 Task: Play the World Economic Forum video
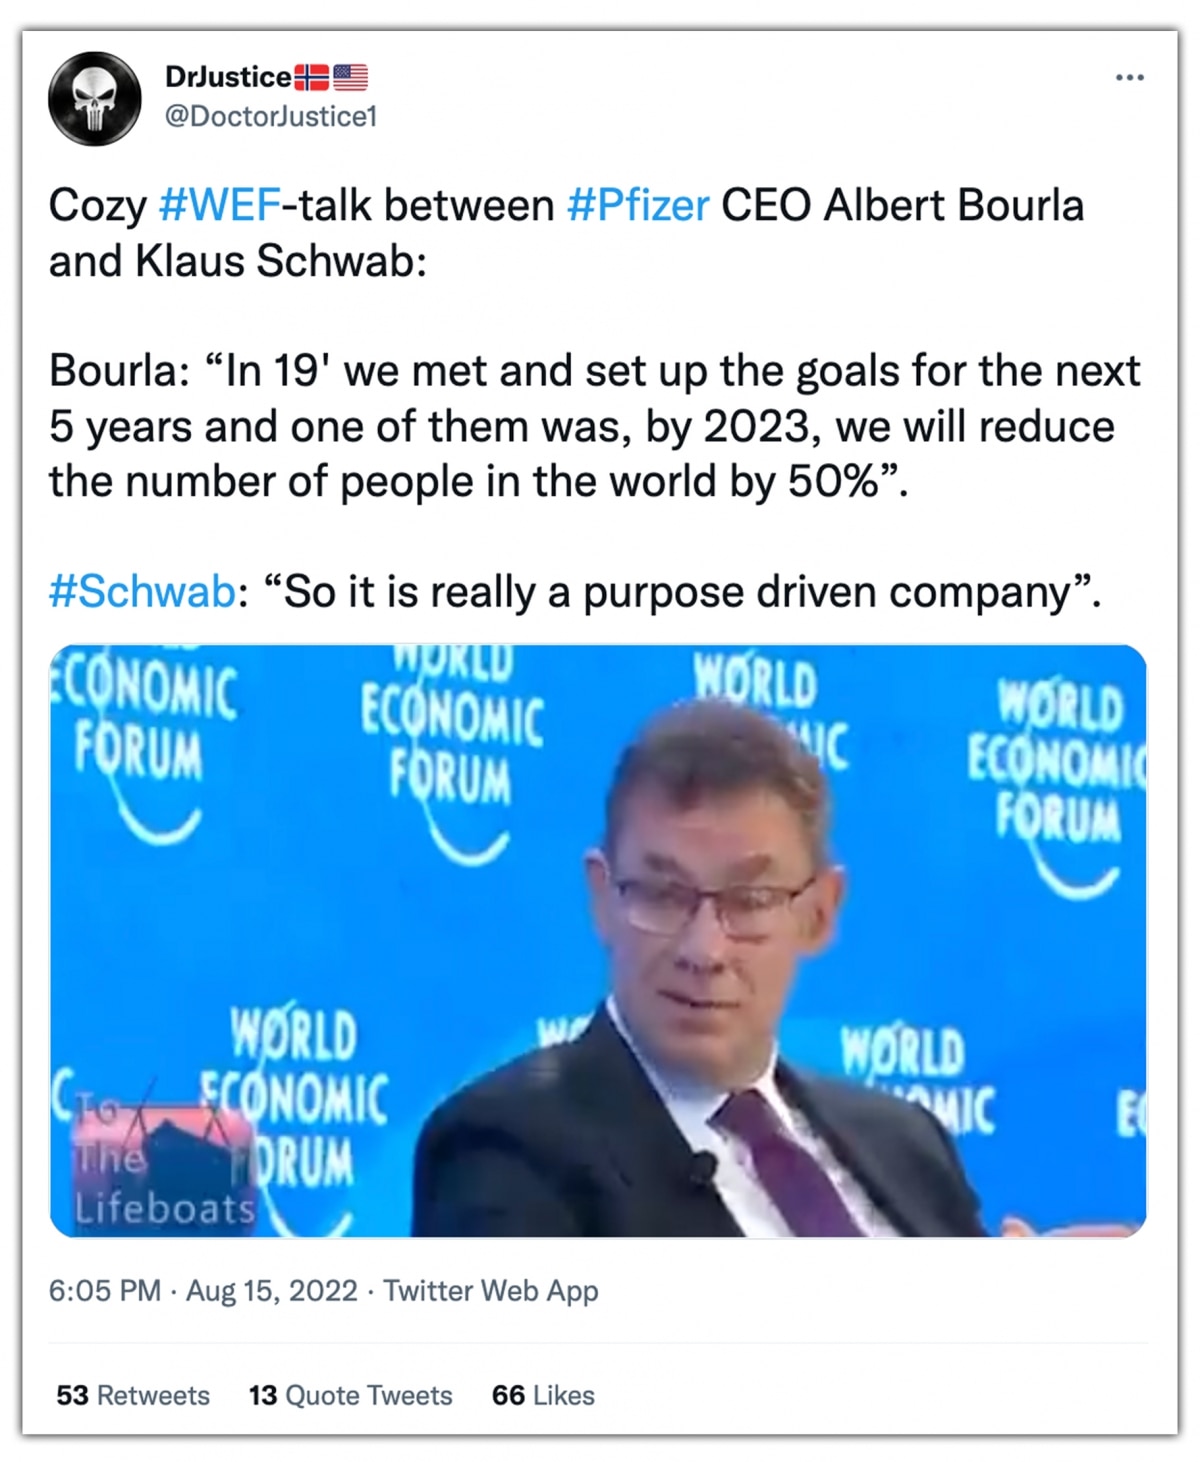point(598,941)
